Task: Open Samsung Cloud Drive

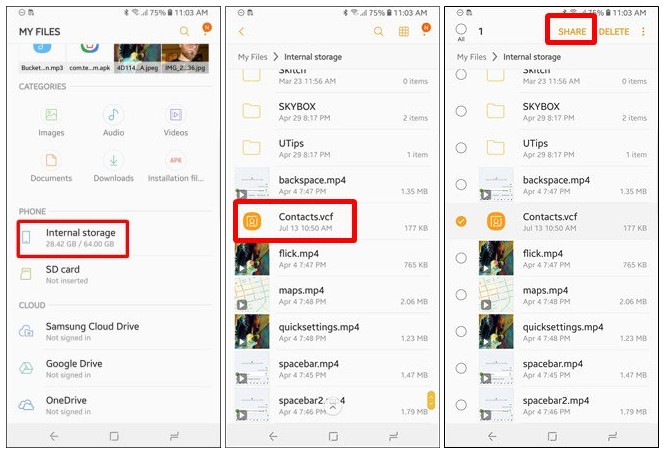Action: (x=114, y=332)
